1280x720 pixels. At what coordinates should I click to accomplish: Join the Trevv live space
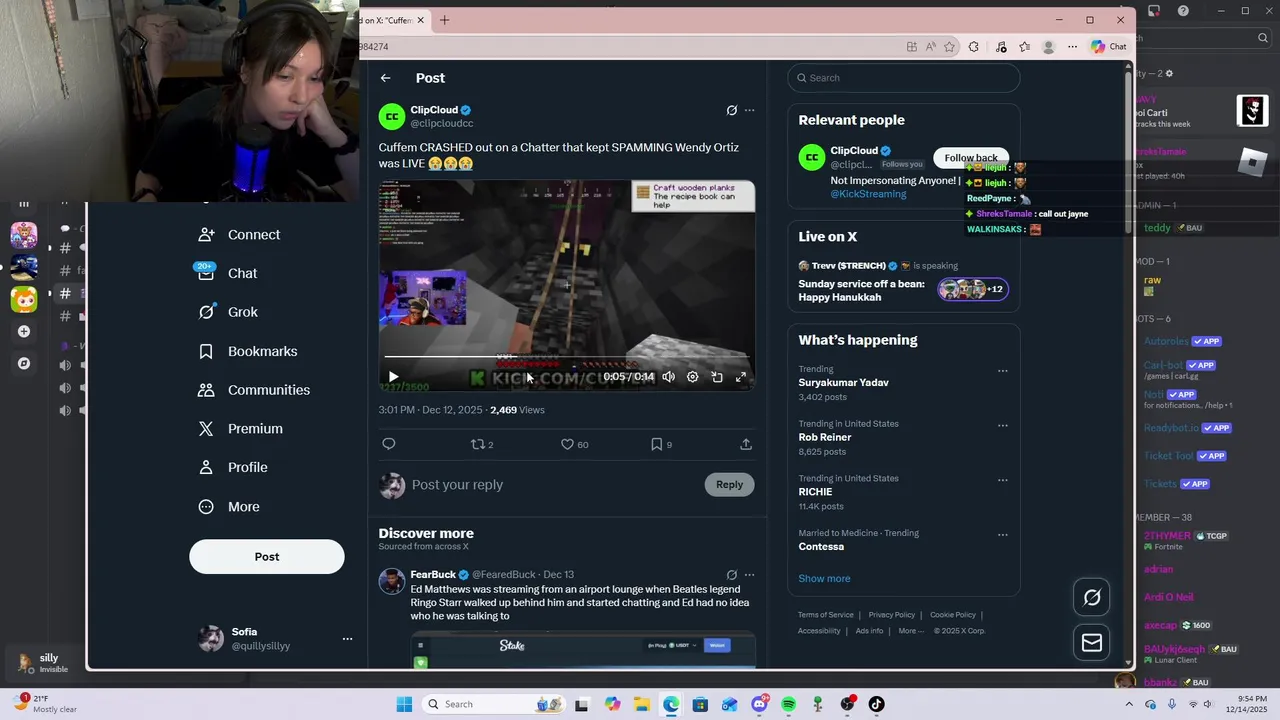click(904, 281)
